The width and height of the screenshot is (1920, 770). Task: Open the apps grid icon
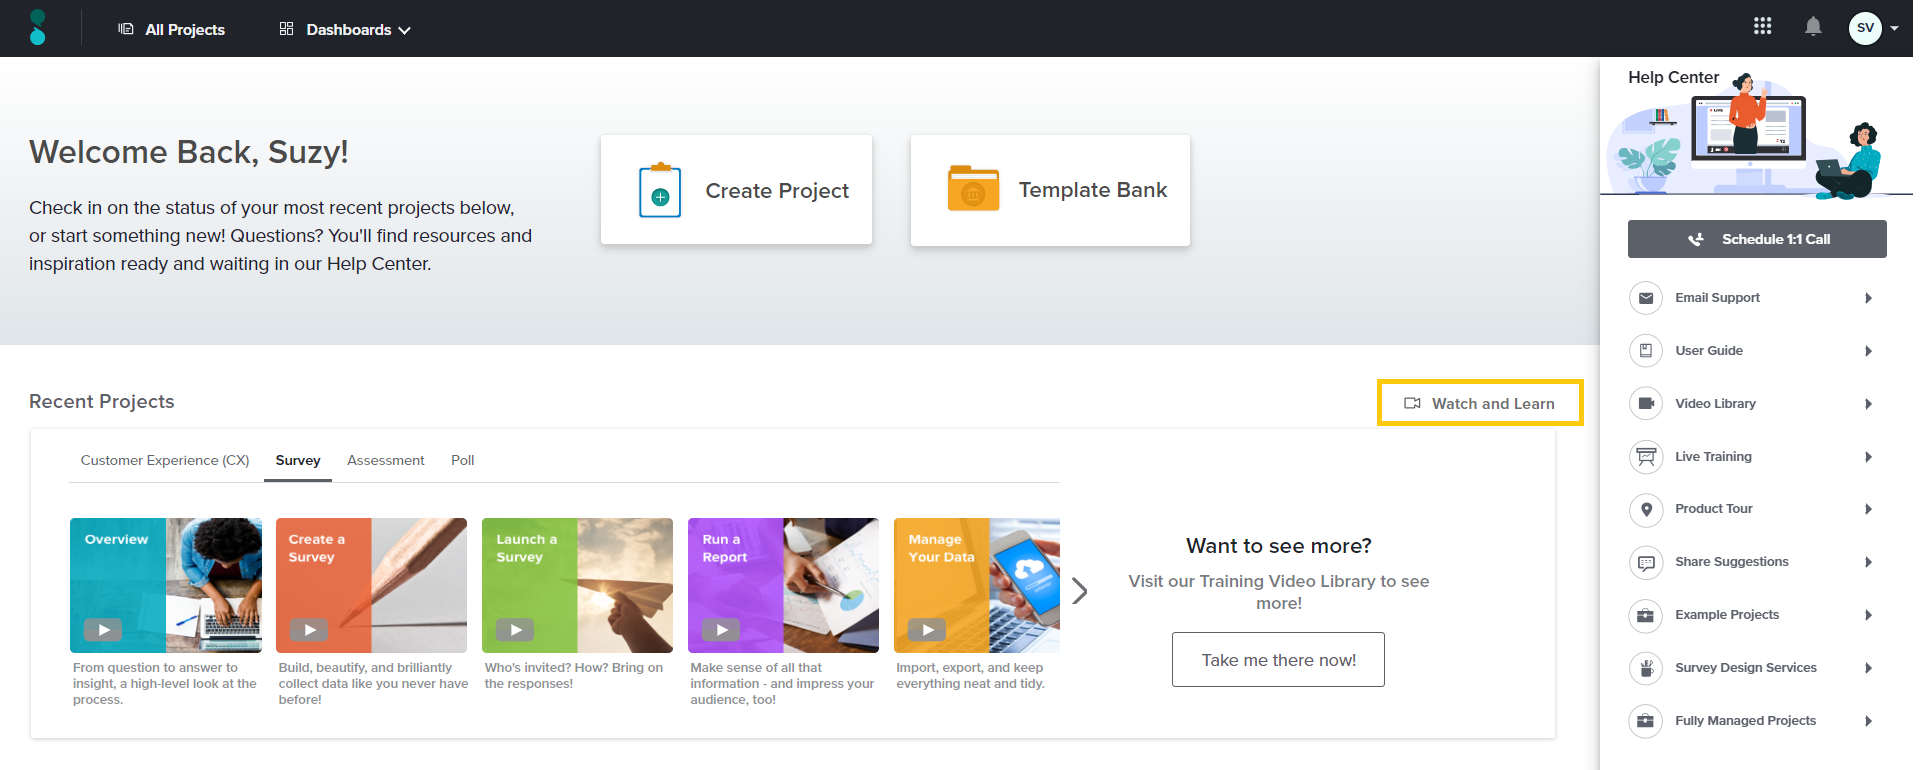1762,27
